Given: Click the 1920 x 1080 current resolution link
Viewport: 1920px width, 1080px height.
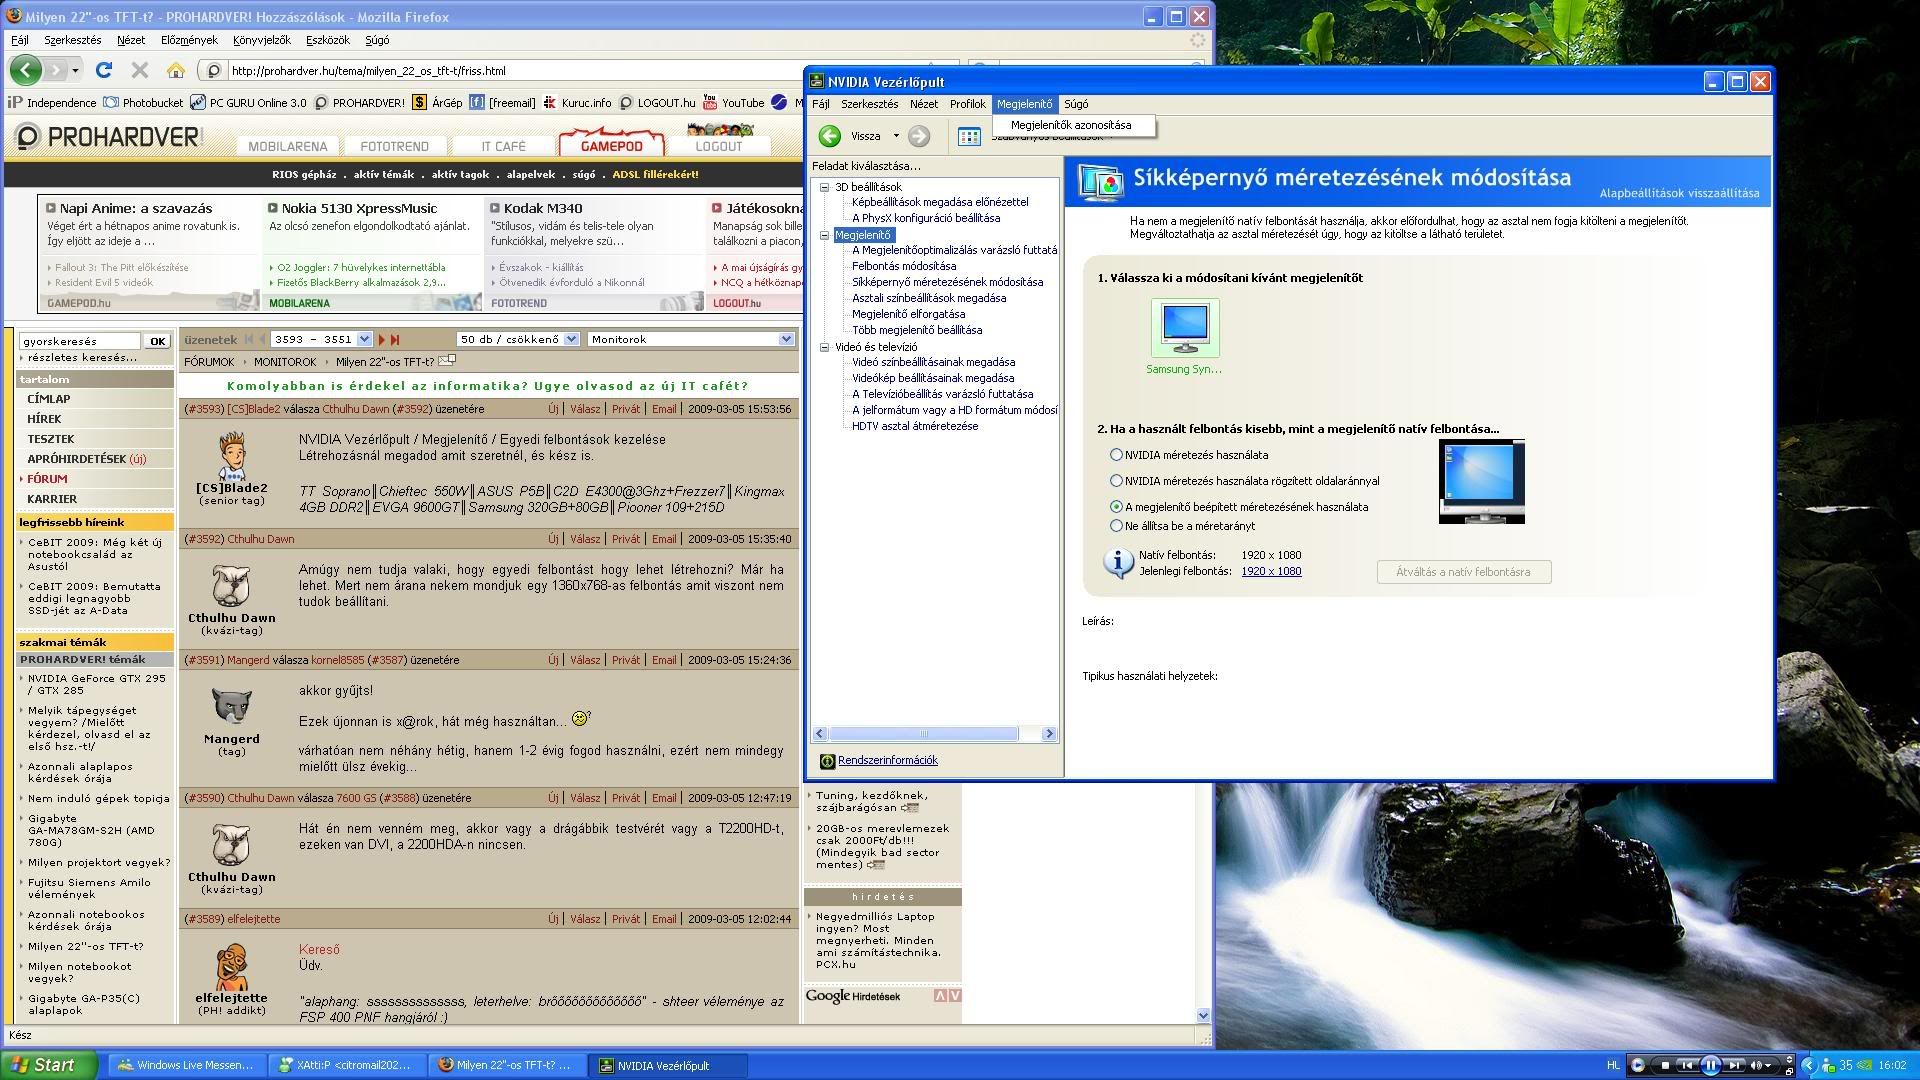Looking at the screenshot, I should tap(1271, 572).
